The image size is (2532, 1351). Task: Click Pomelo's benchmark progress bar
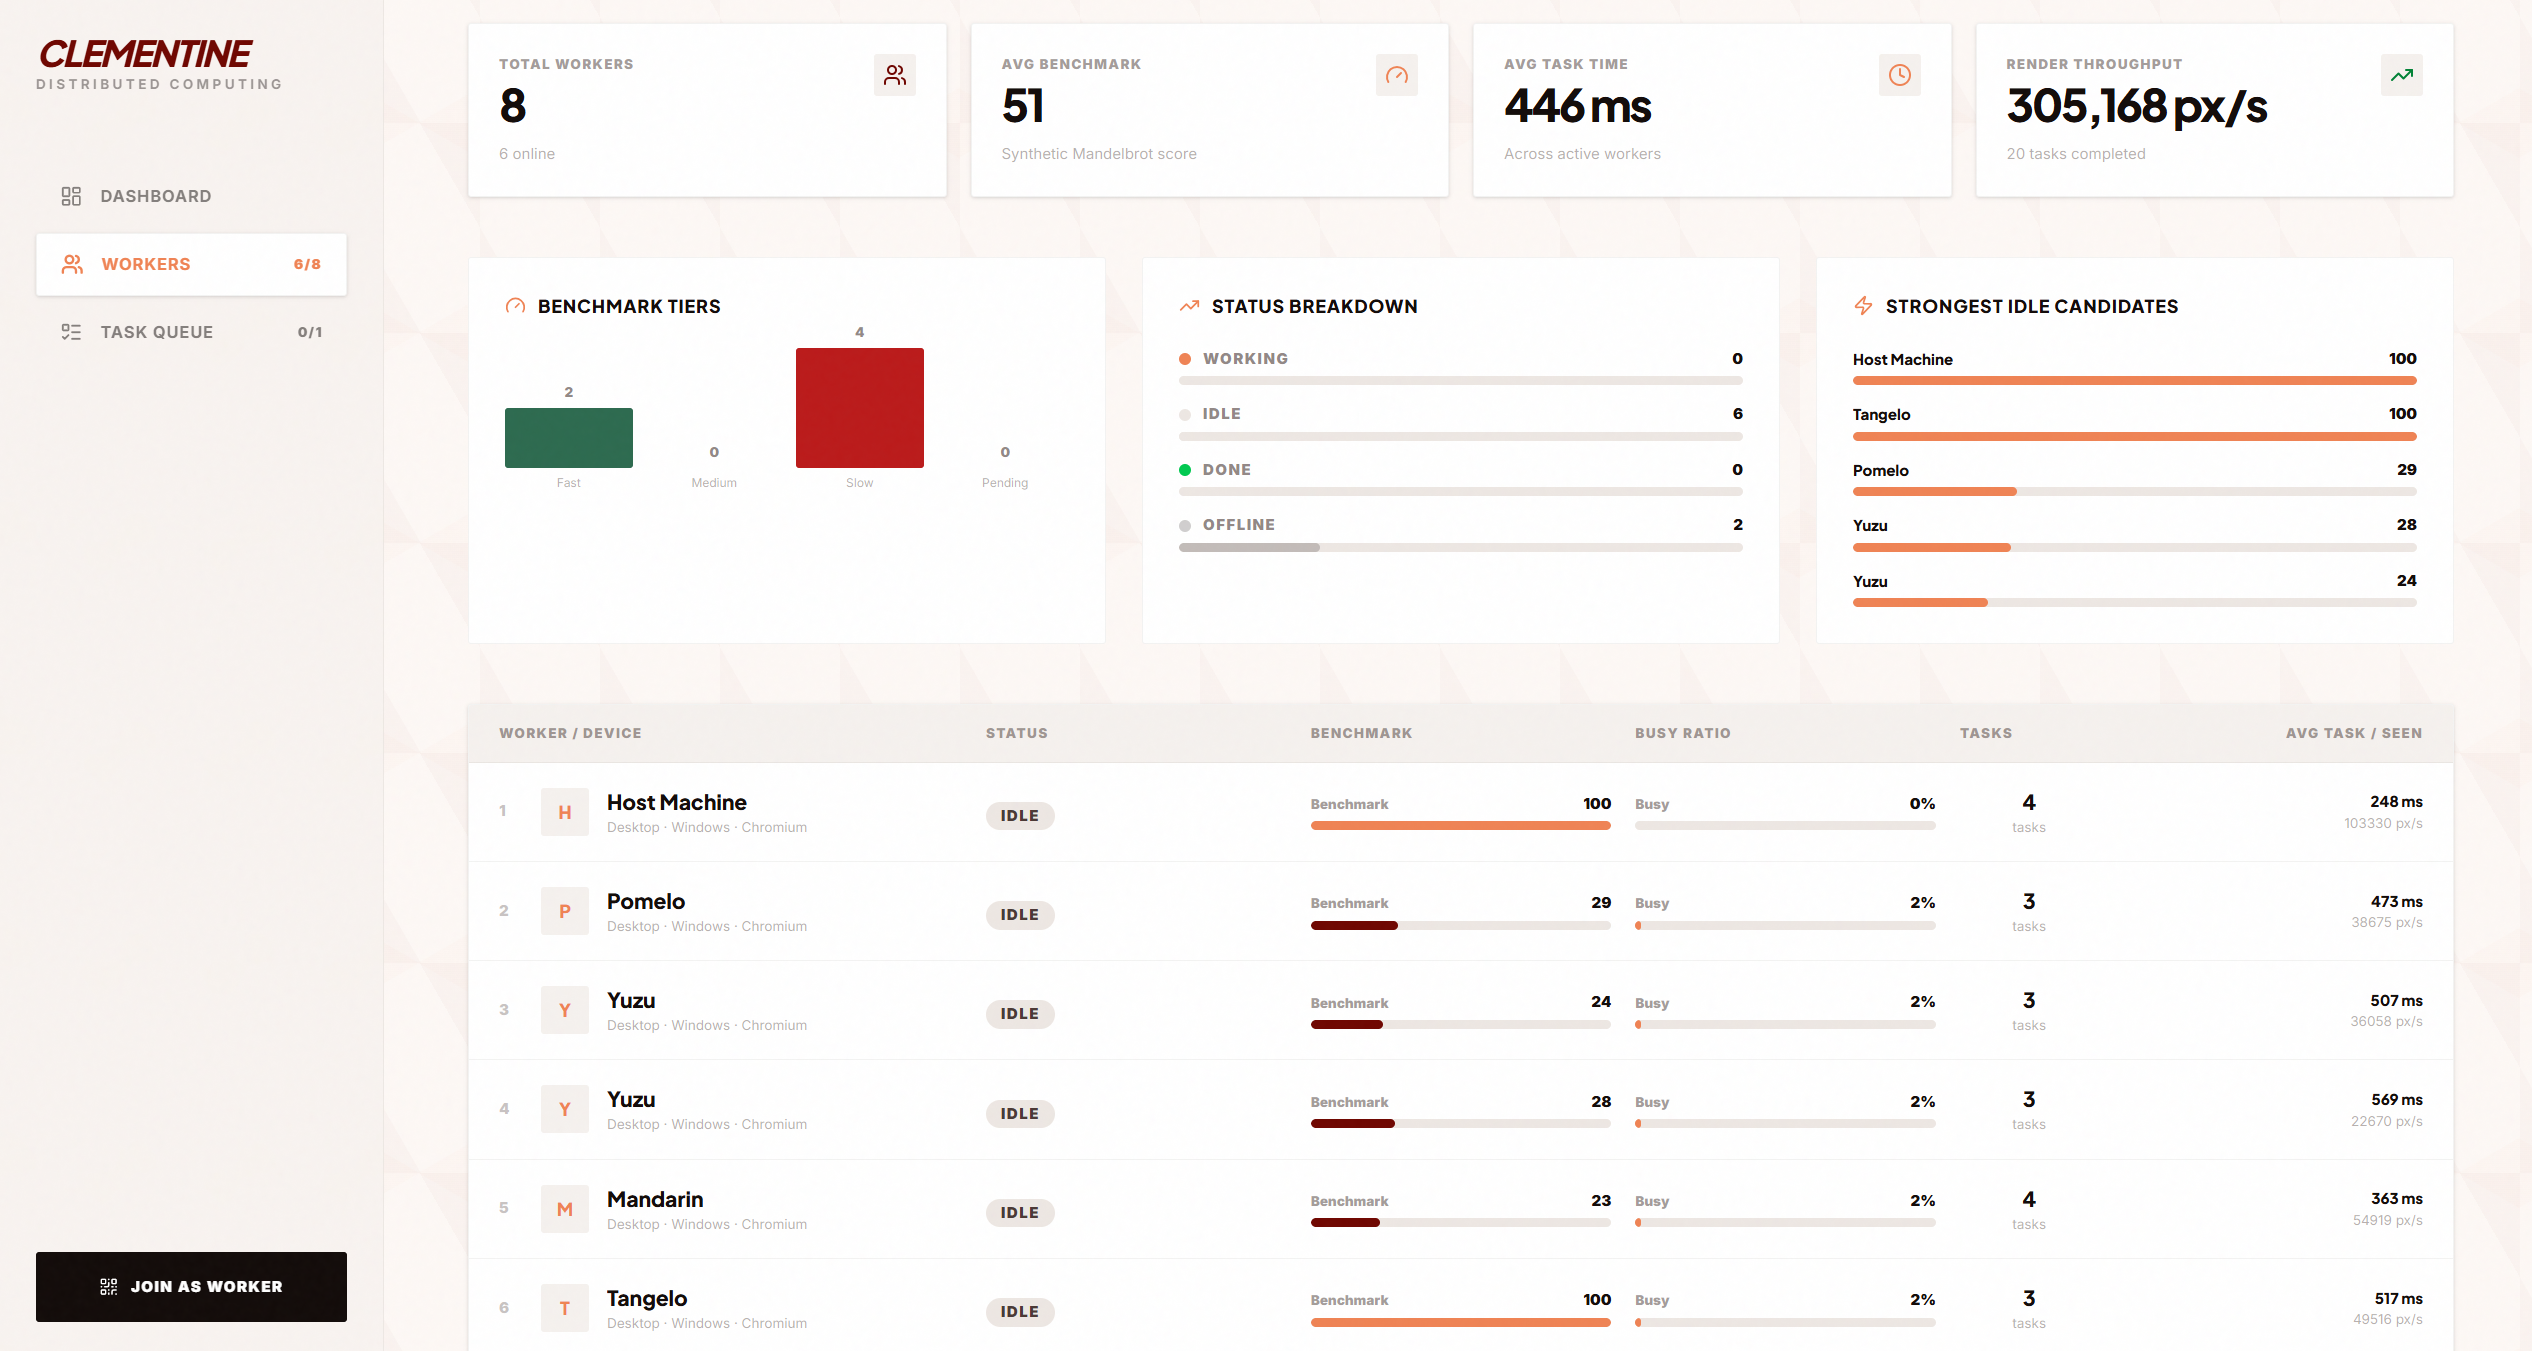[1460, 926]
